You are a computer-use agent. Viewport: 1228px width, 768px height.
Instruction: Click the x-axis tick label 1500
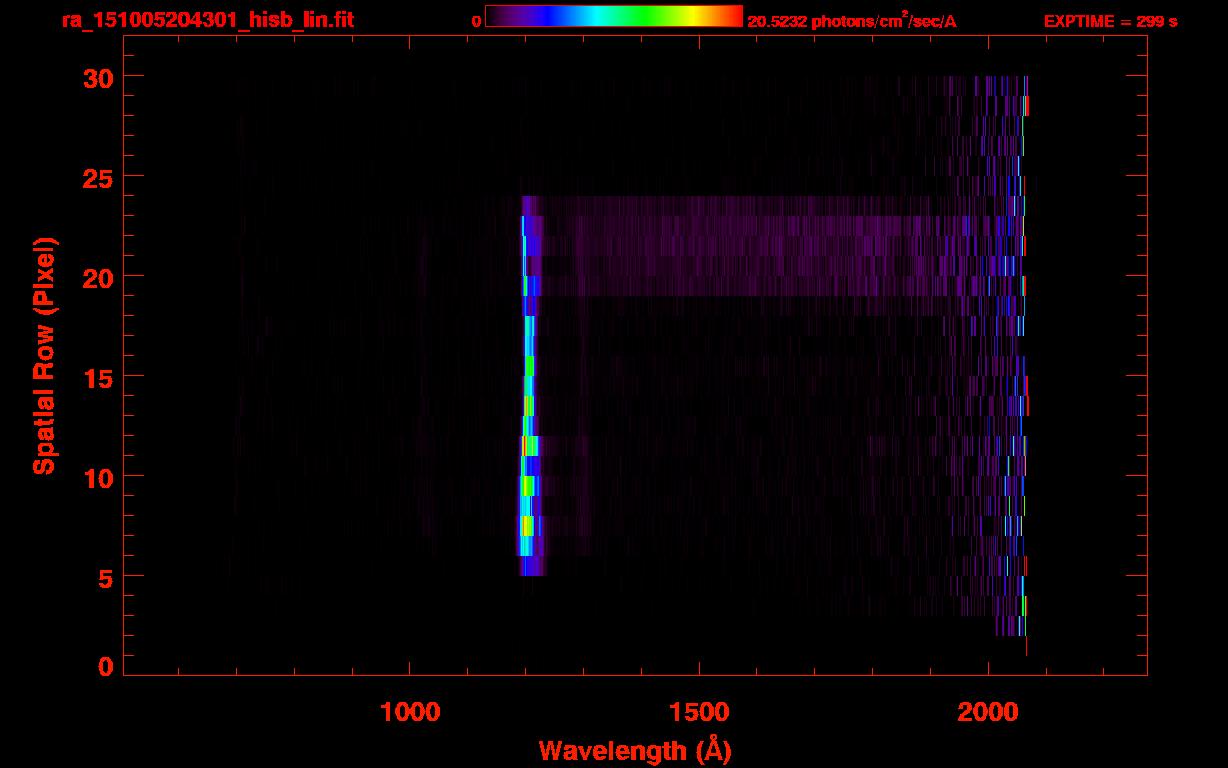(x=699, y=712)
